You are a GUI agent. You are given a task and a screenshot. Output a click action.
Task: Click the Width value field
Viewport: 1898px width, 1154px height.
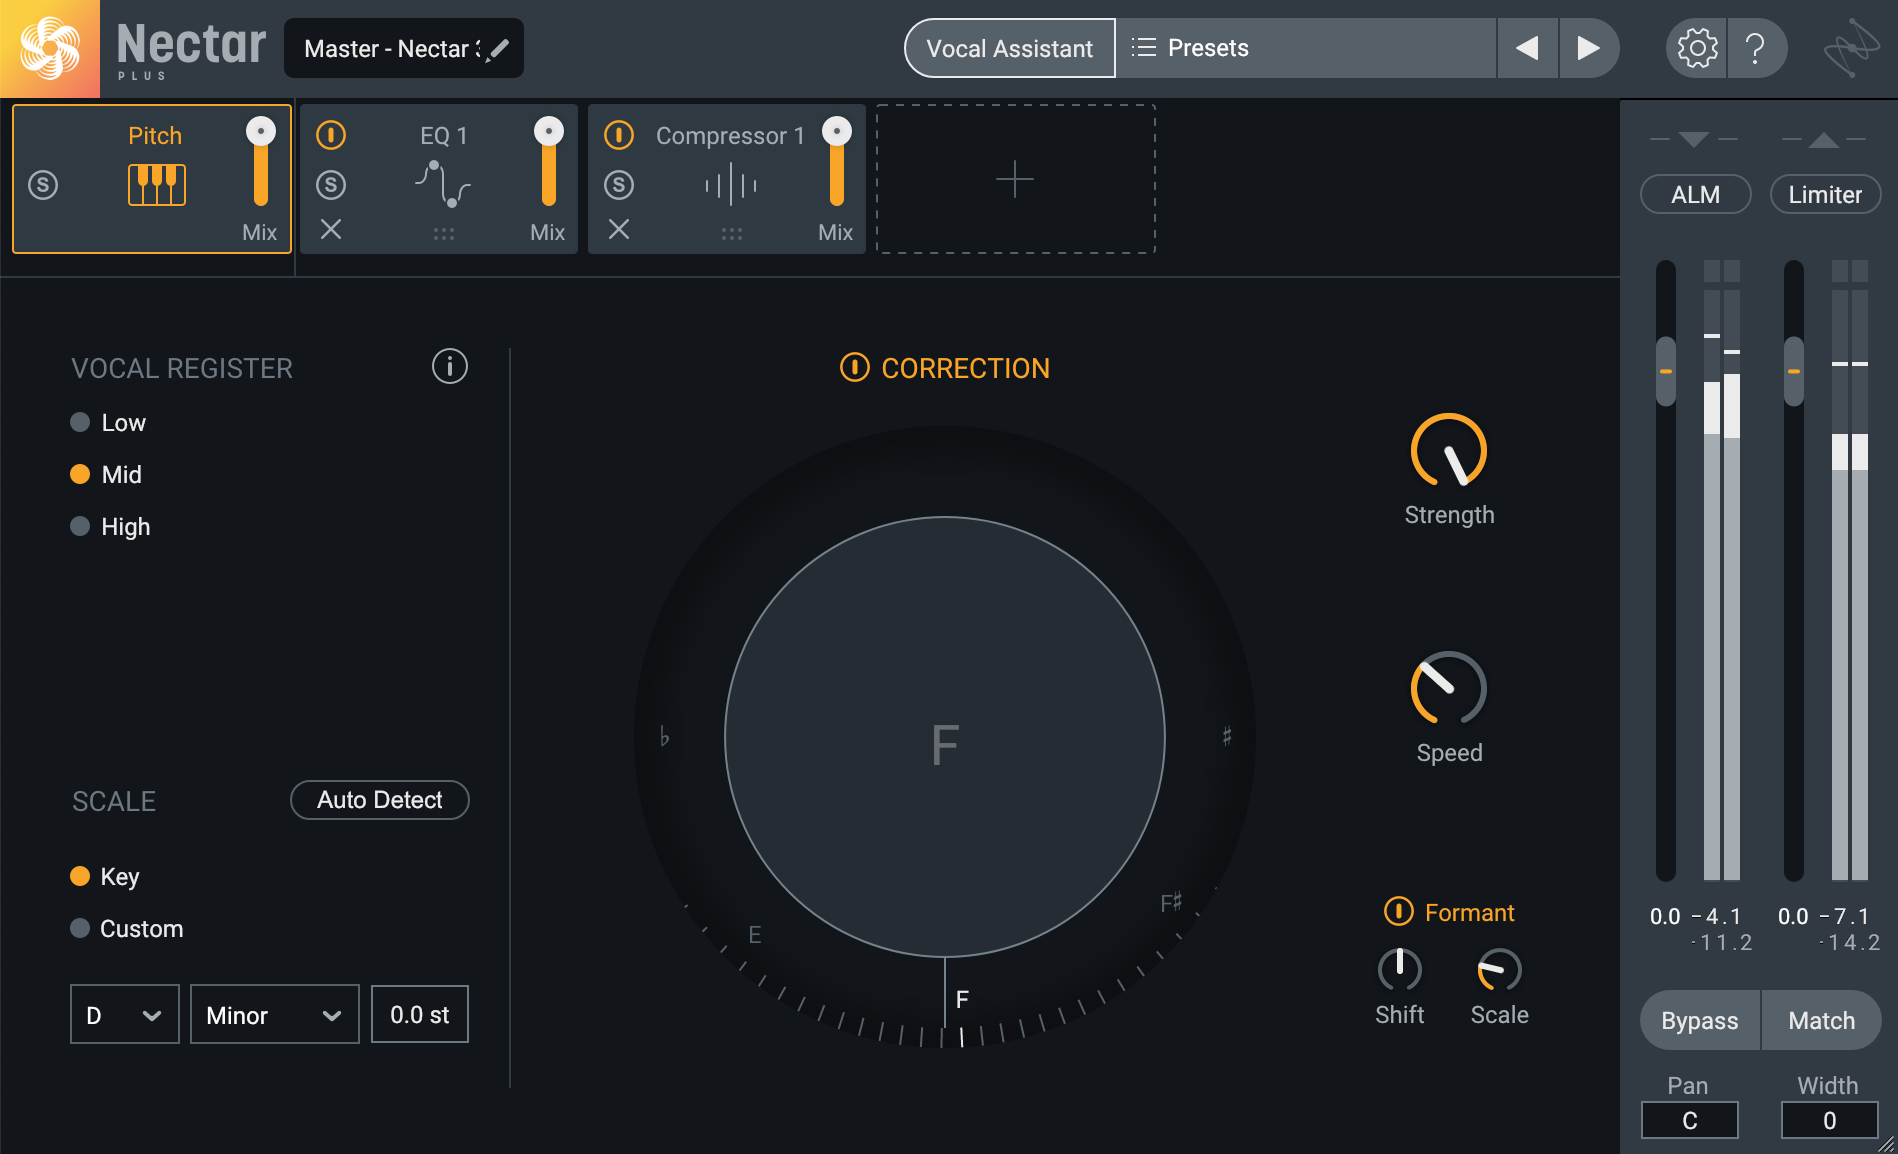[x=1829, y=1120]
